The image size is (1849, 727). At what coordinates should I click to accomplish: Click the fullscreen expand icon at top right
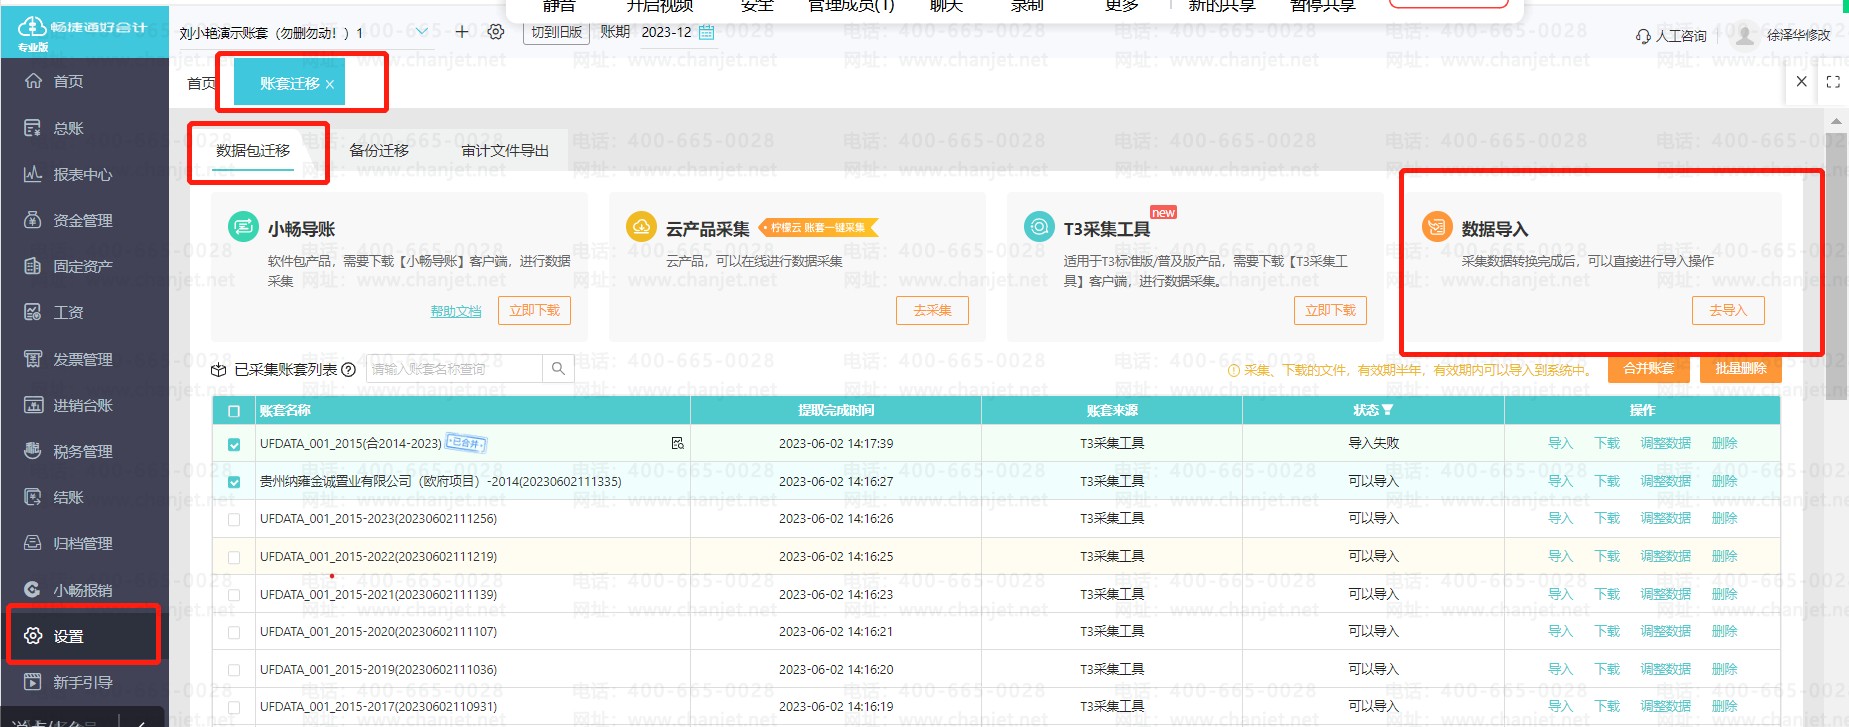coord(1833,82)
